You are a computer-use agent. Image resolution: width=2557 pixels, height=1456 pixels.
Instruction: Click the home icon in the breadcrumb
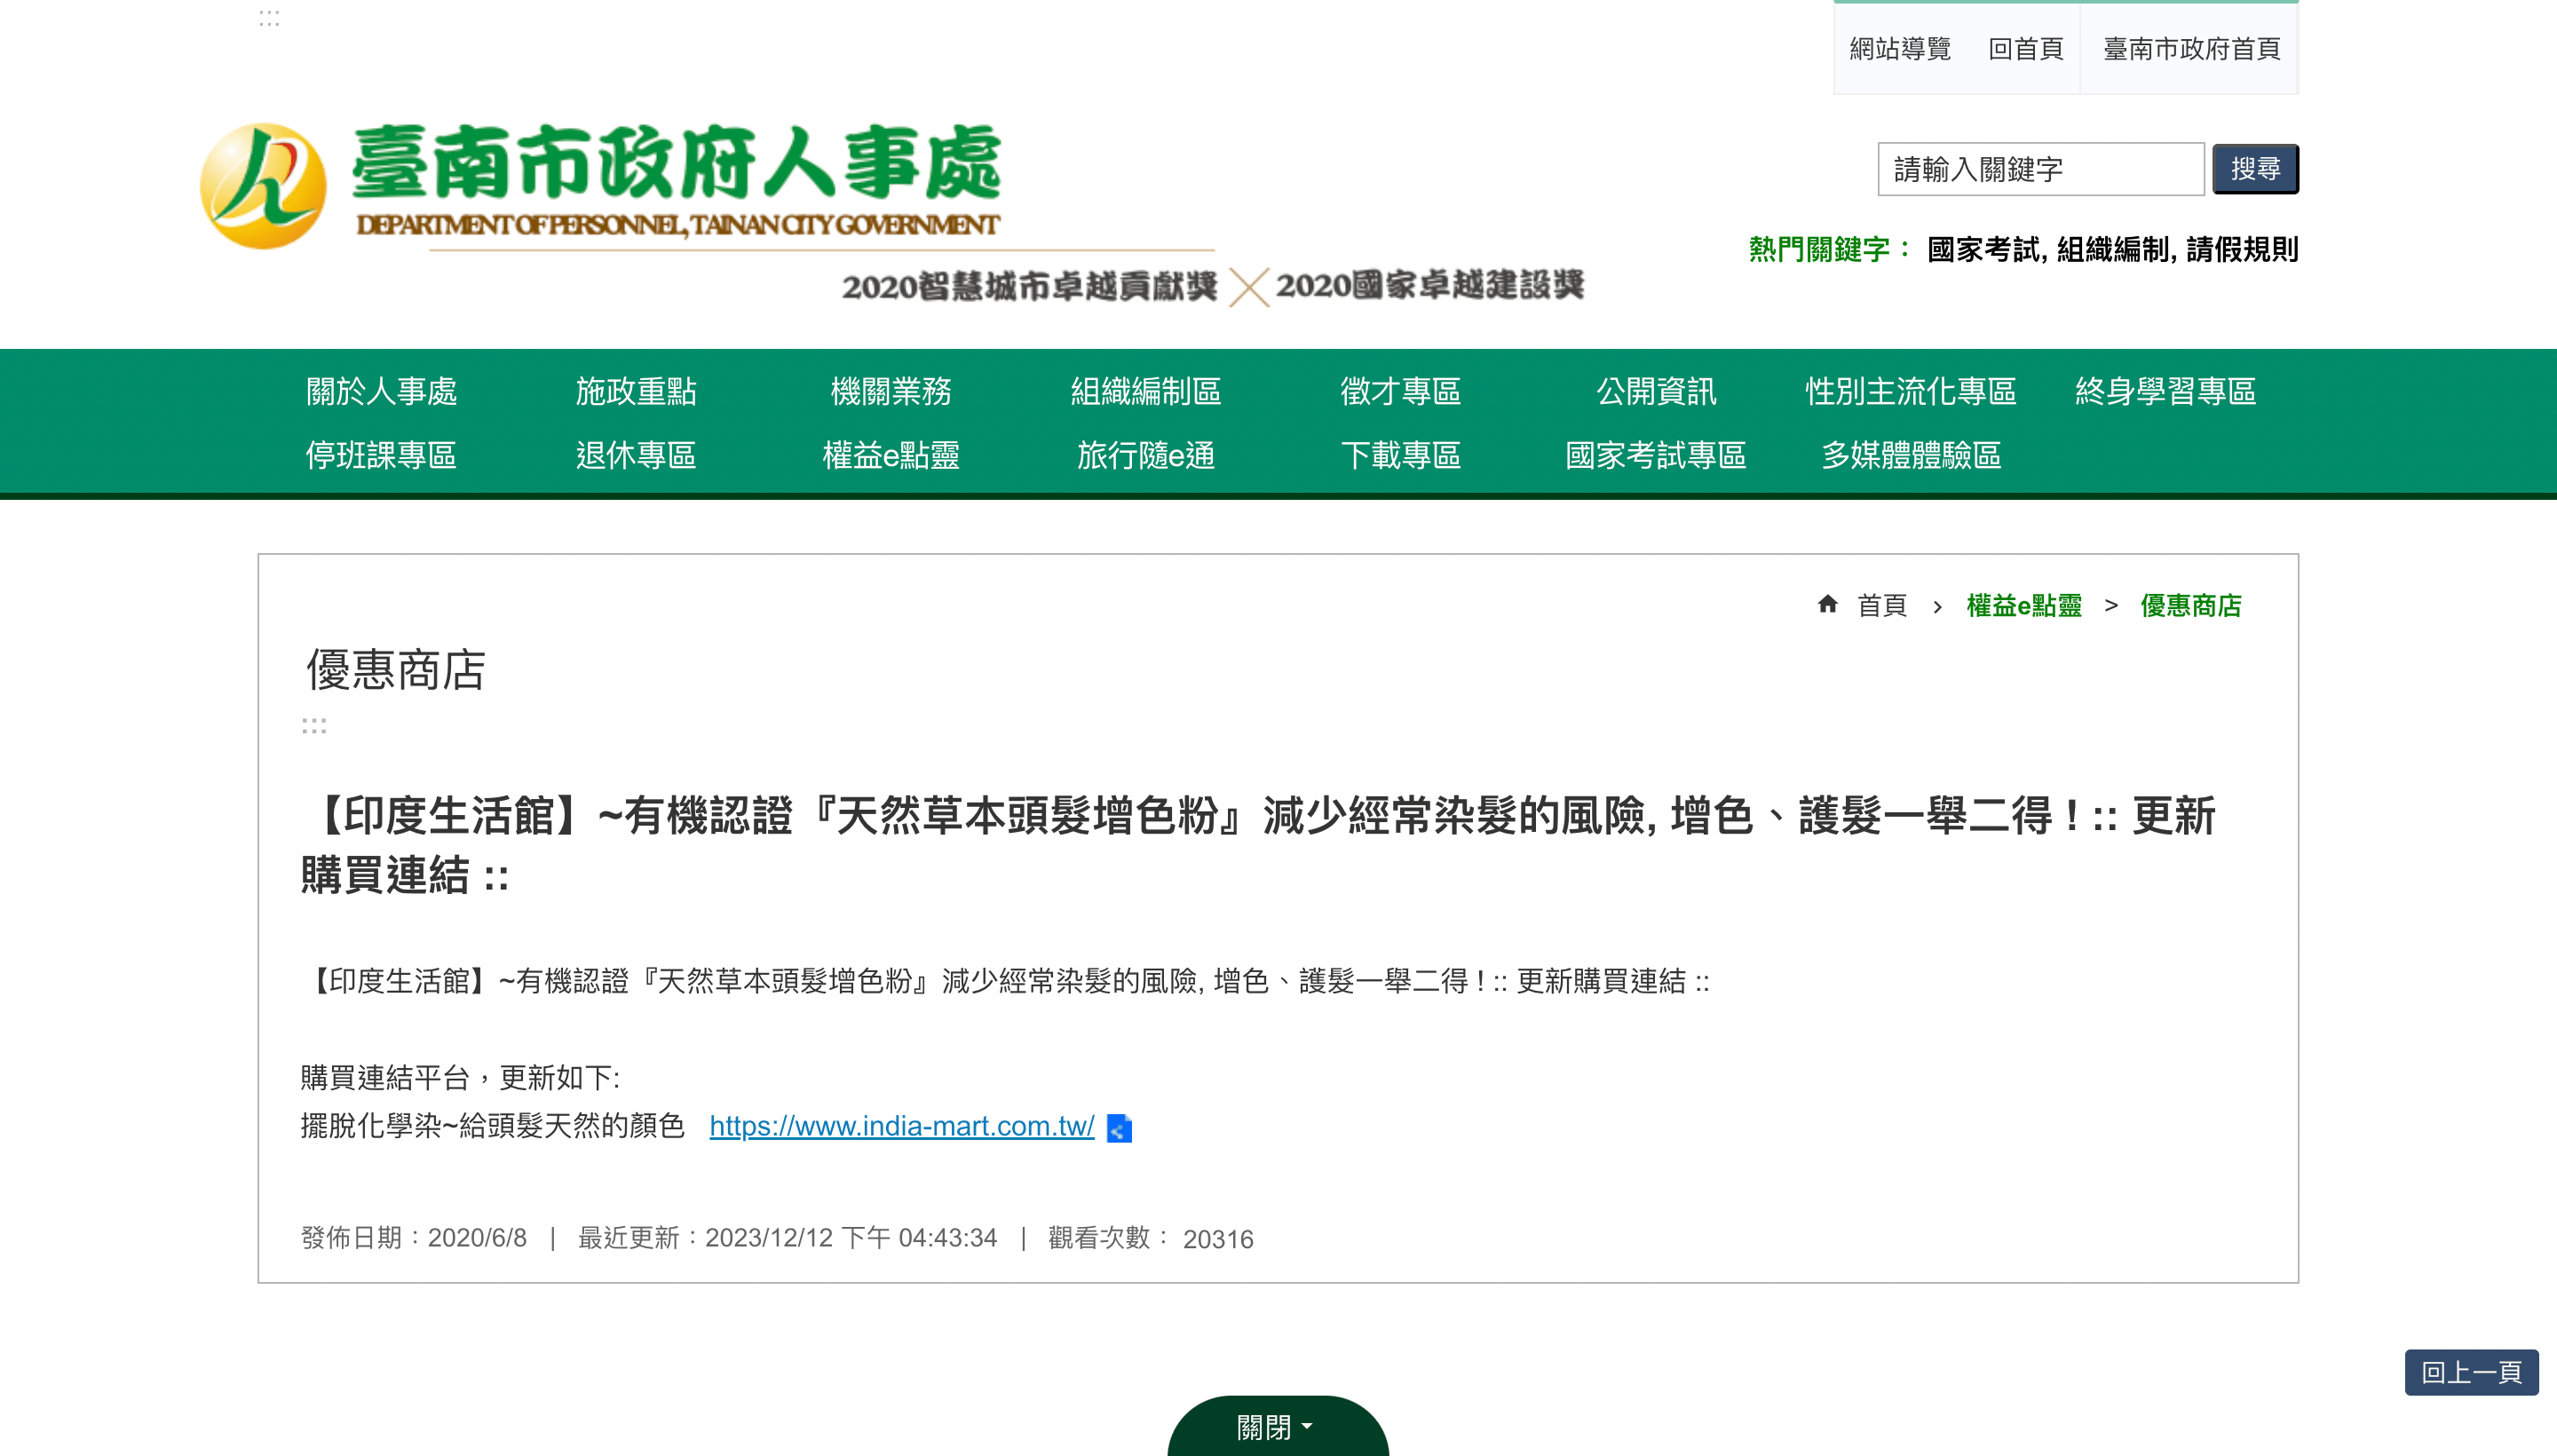[1828, 604]
